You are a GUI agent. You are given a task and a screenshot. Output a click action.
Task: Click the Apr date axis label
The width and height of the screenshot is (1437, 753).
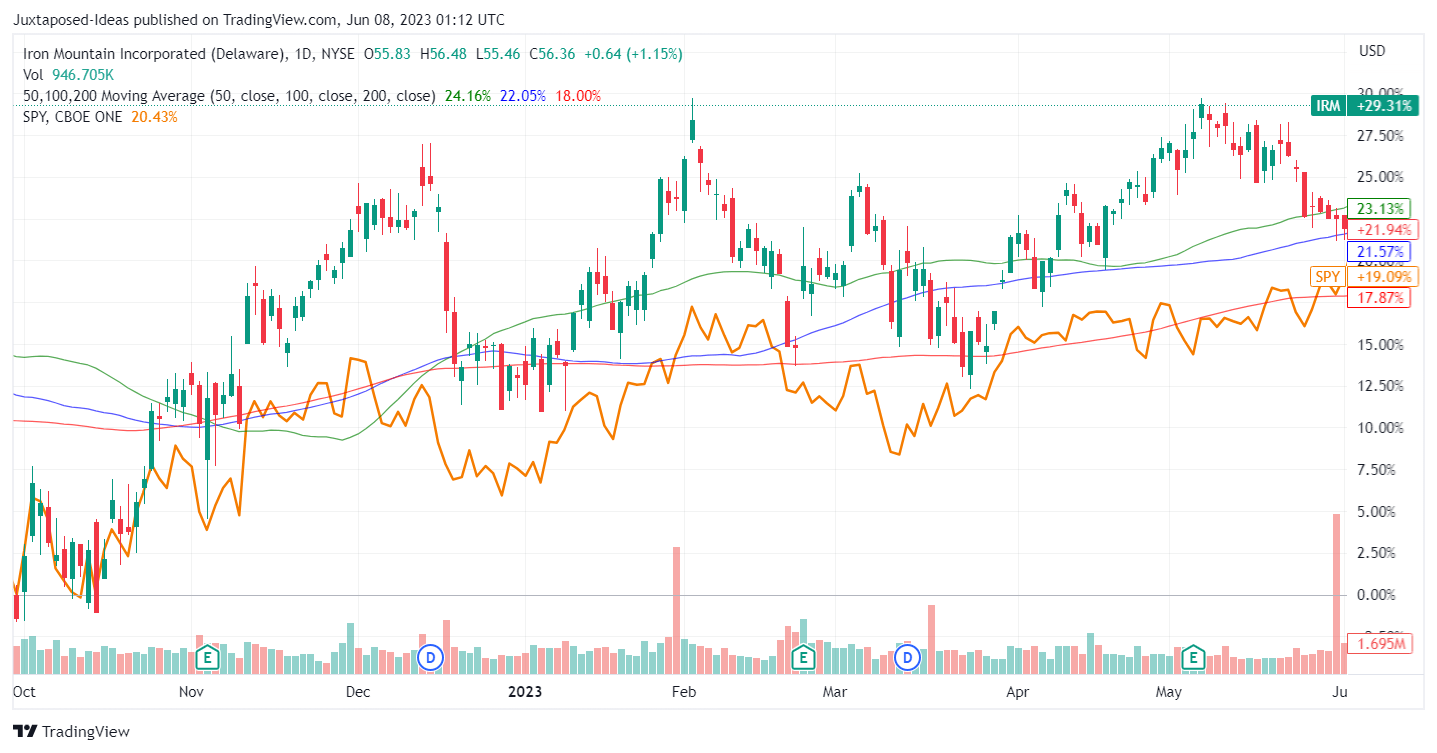click(x=1017, y=691)
